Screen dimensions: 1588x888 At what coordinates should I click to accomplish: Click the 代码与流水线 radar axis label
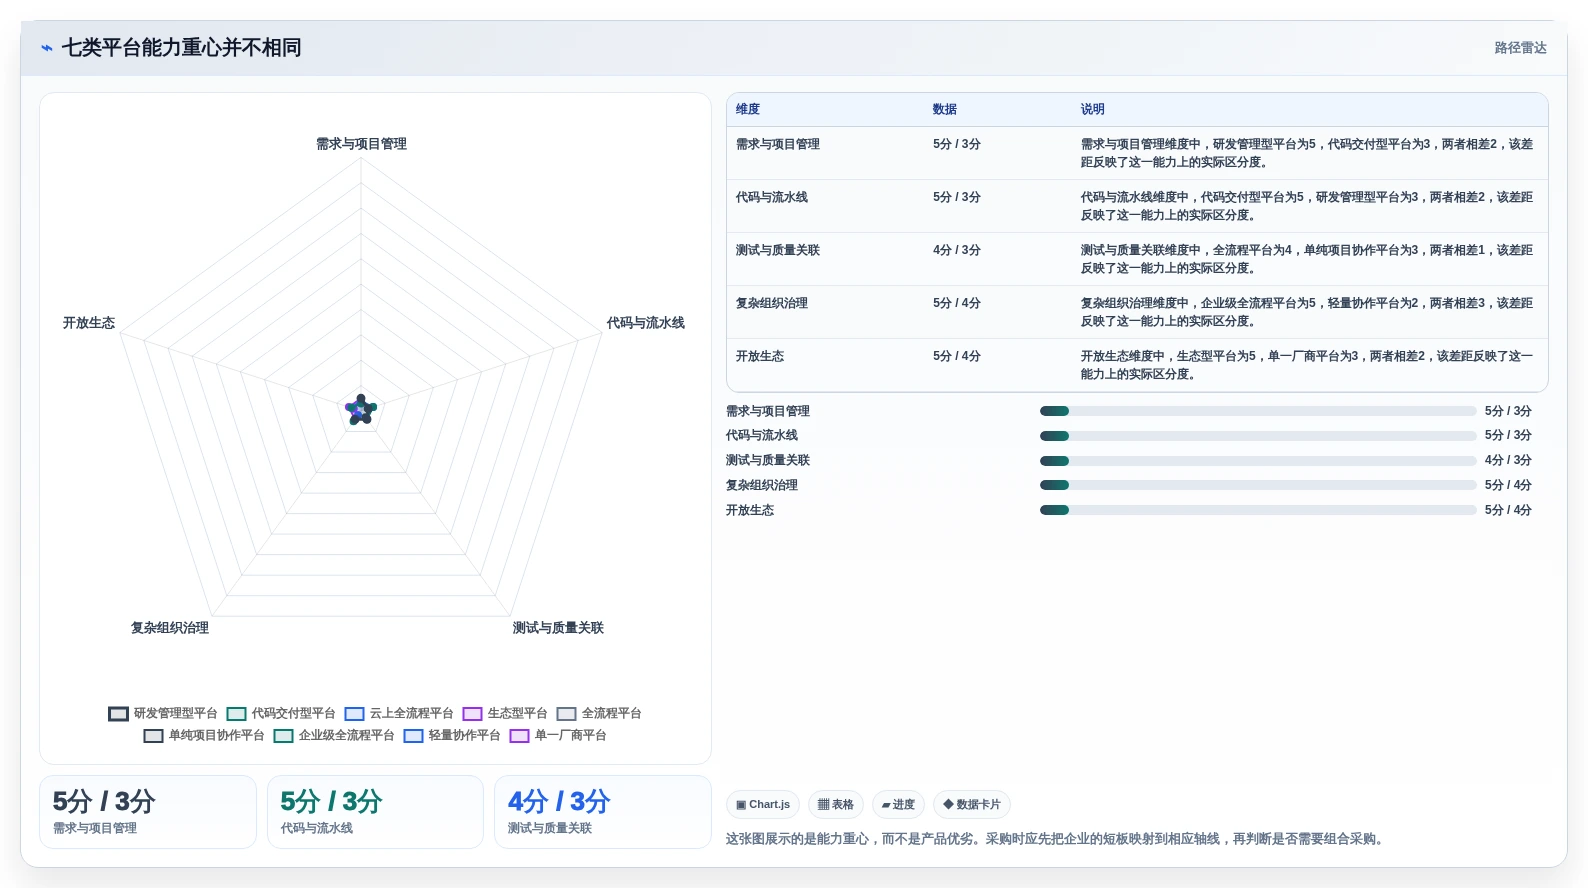coord(646,323)
